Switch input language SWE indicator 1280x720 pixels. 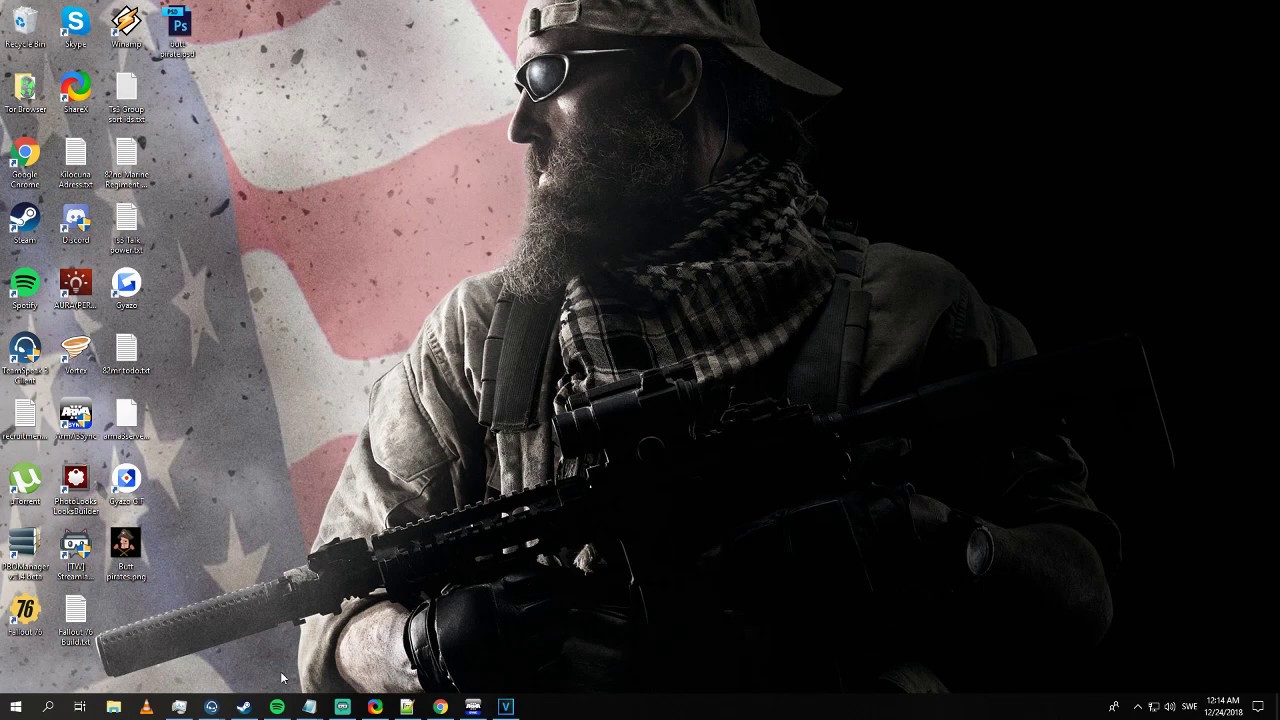(1189, 707)
